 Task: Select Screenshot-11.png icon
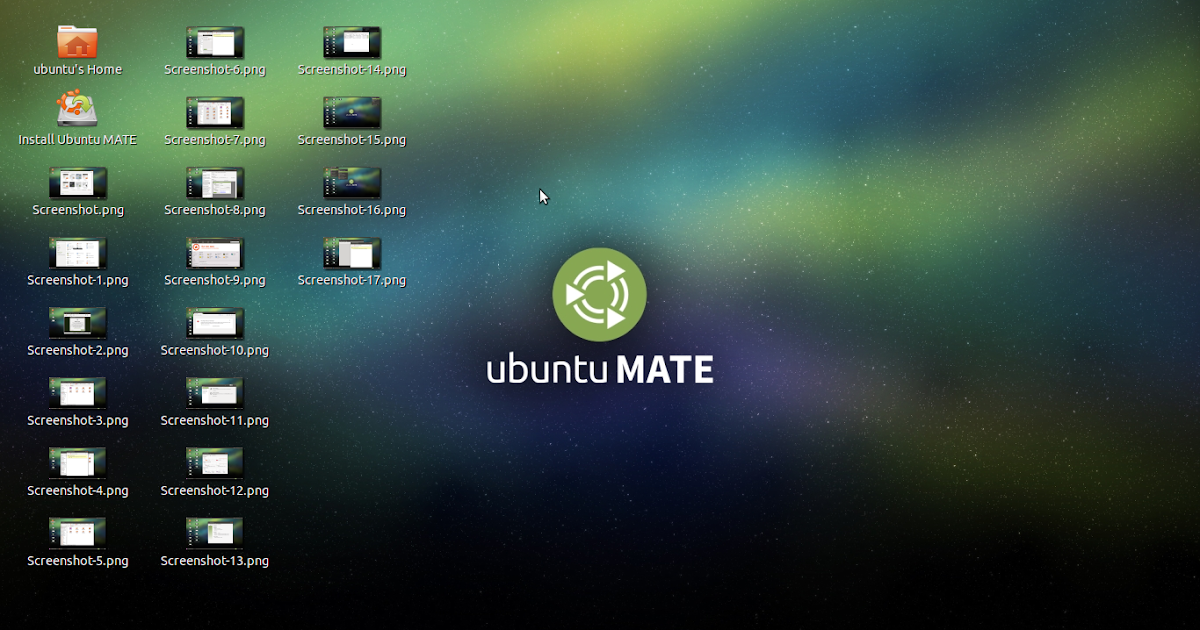click(x=215, y=393)
